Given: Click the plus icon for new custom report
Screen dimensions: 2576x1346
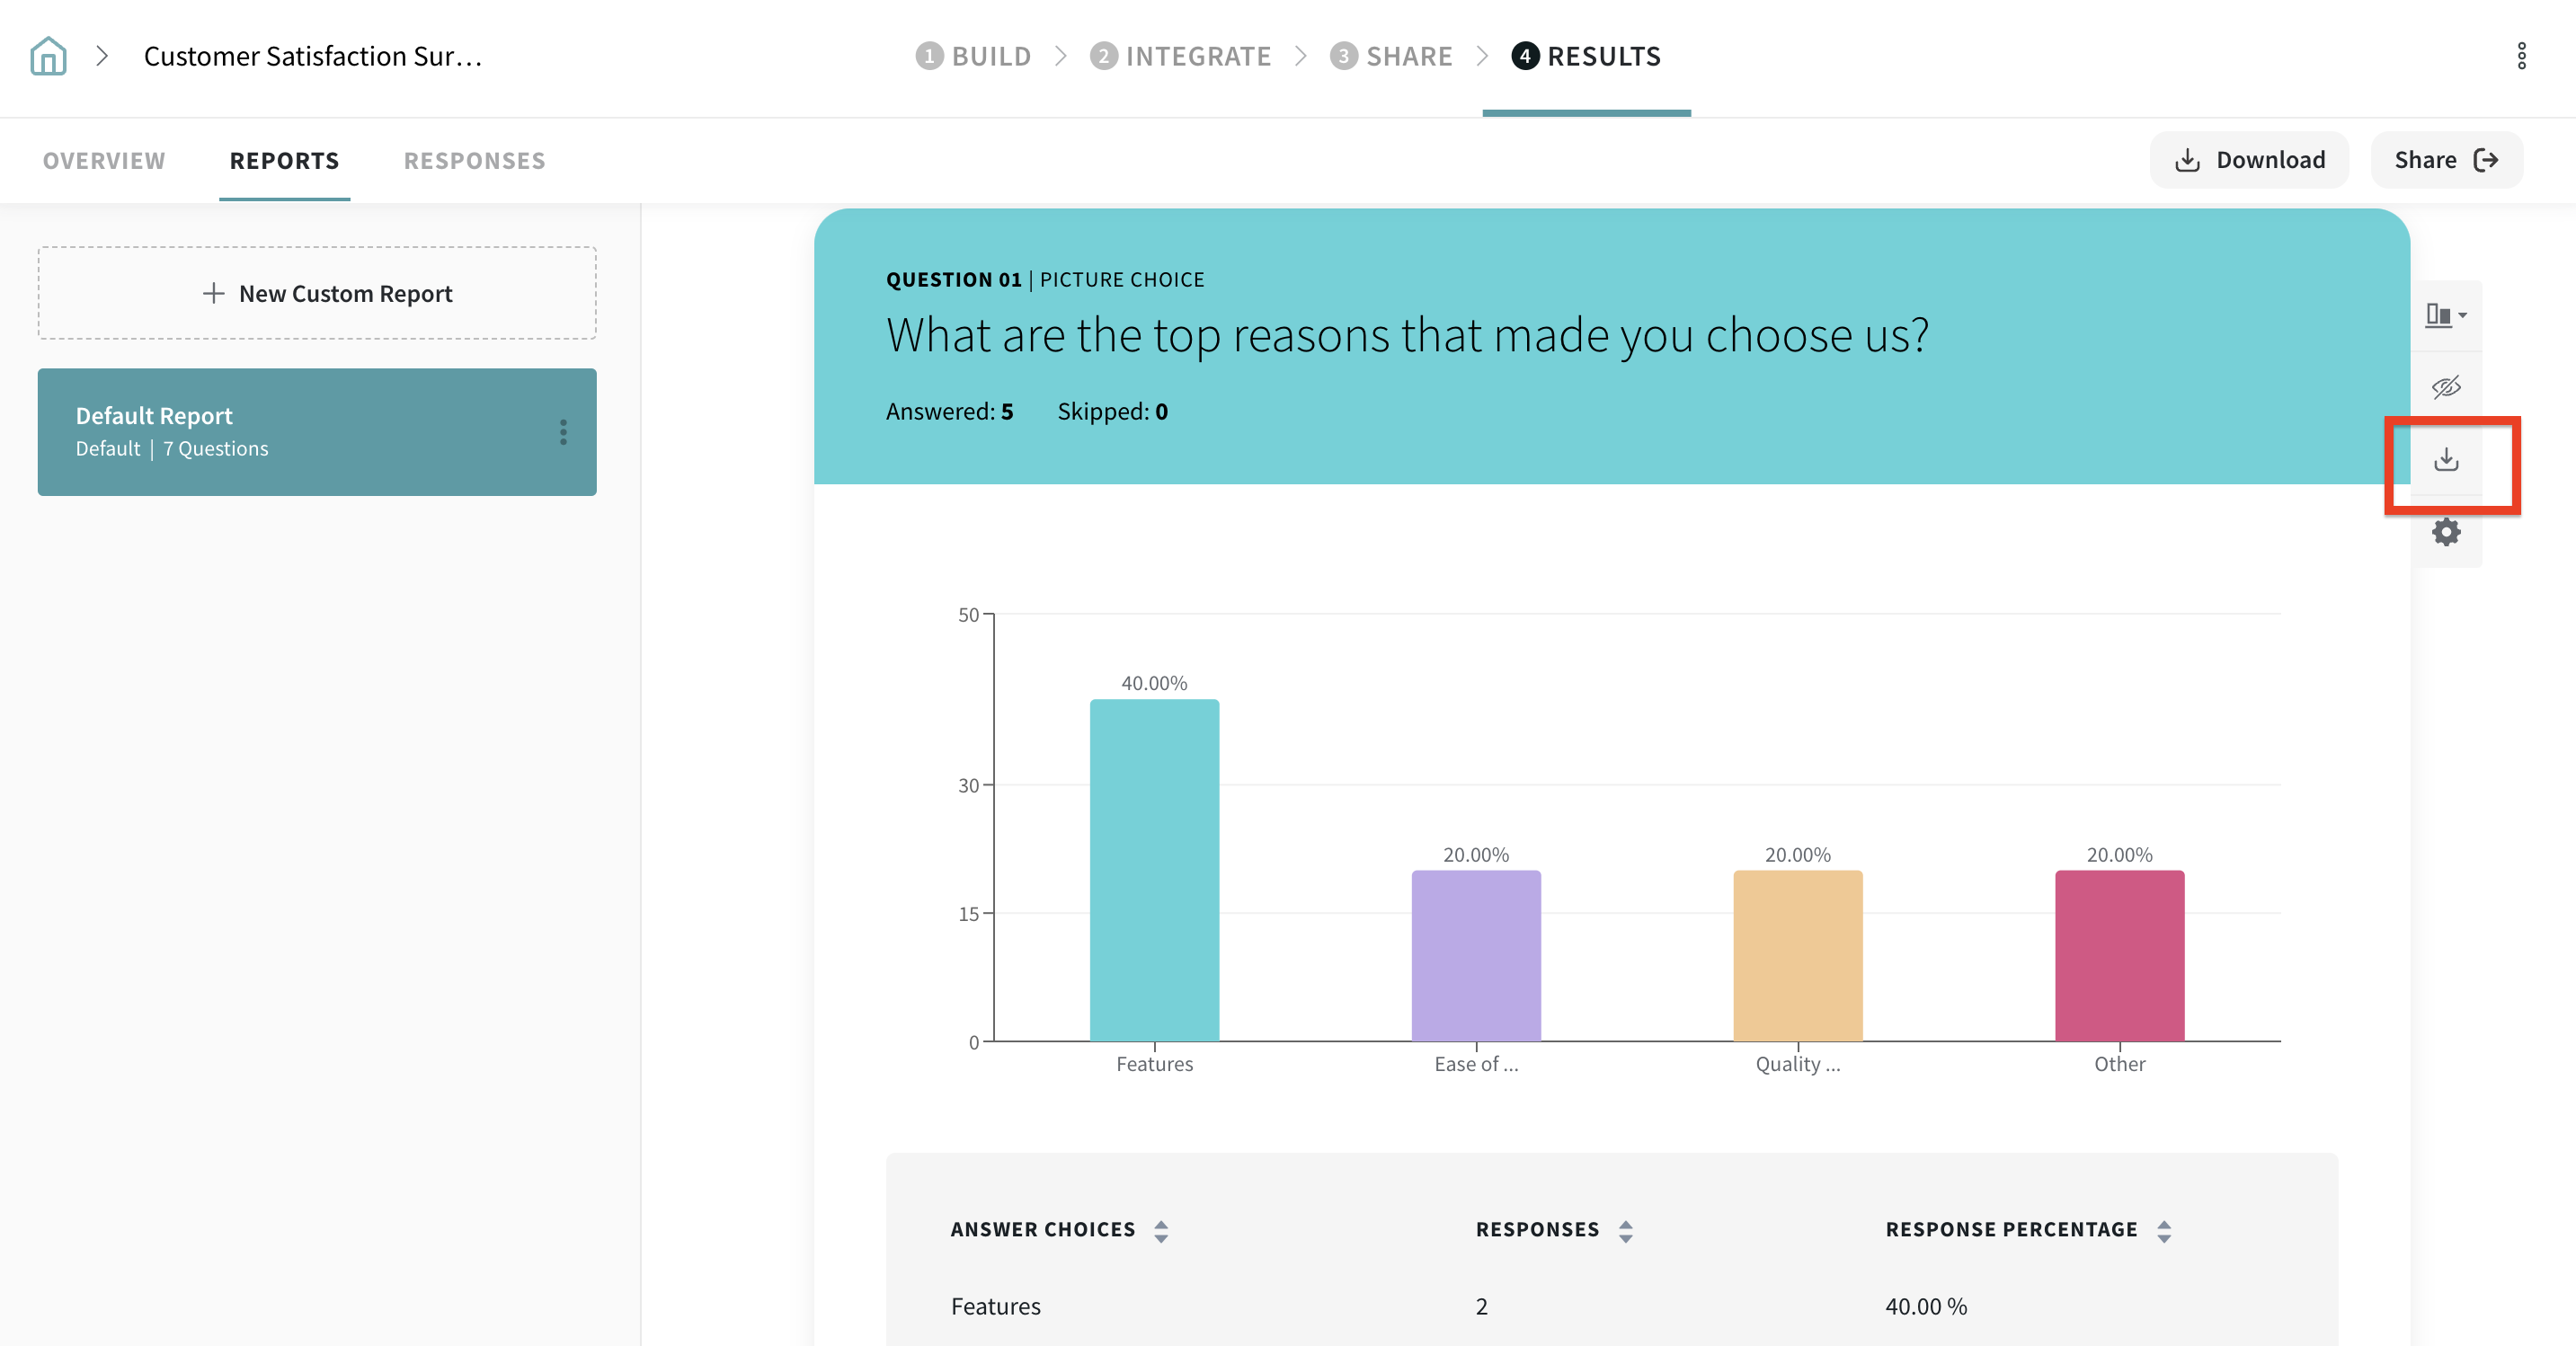Looking at the screenshot, I should (213, 293).
